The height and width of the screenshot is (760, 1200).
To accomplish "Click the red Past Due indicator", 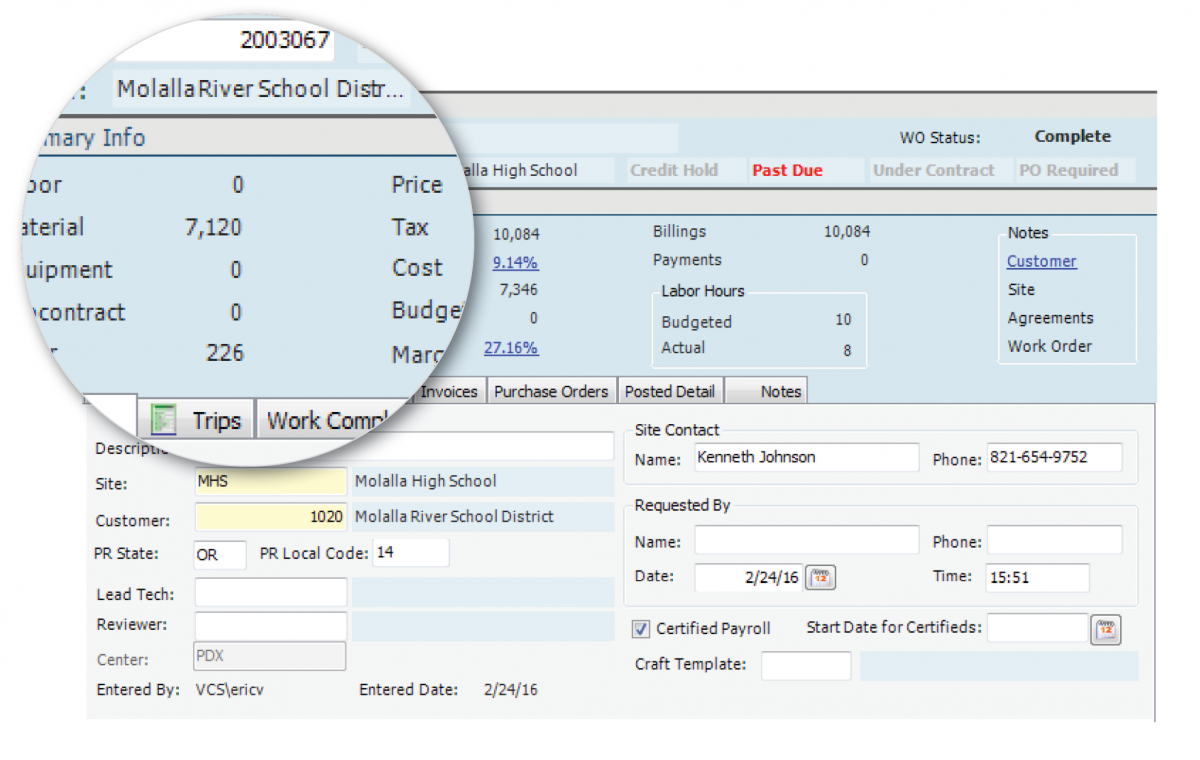I will click(x=787, y=171).
